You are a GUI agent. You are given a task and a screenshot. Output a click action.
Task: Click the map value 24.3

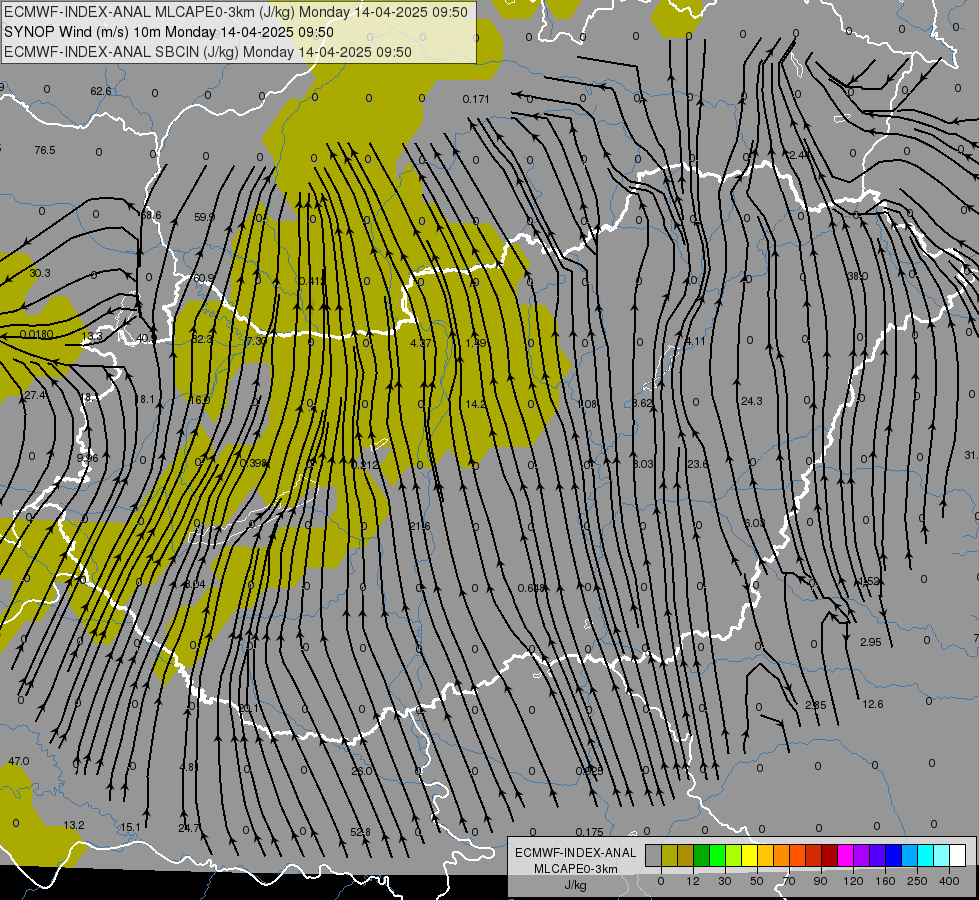(752, 401)
